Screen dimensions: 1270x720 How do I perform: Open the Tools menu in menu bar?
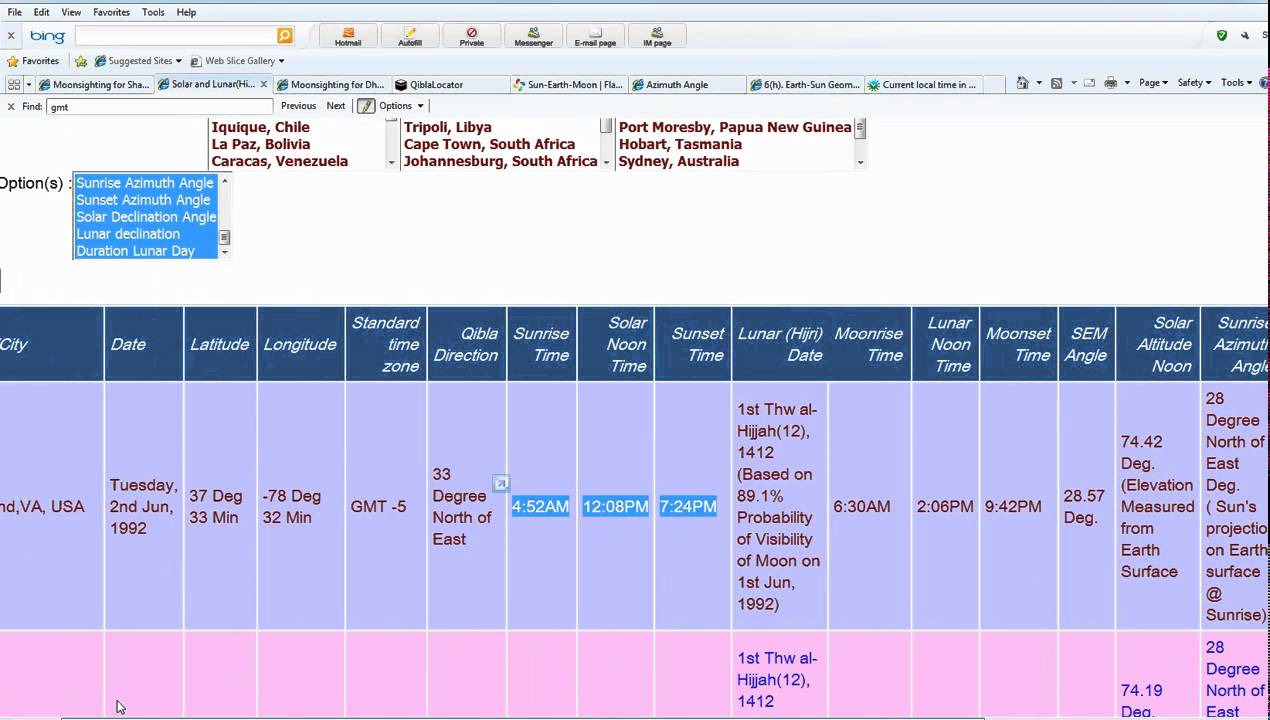pyautogui.click(x=153, y=12)
